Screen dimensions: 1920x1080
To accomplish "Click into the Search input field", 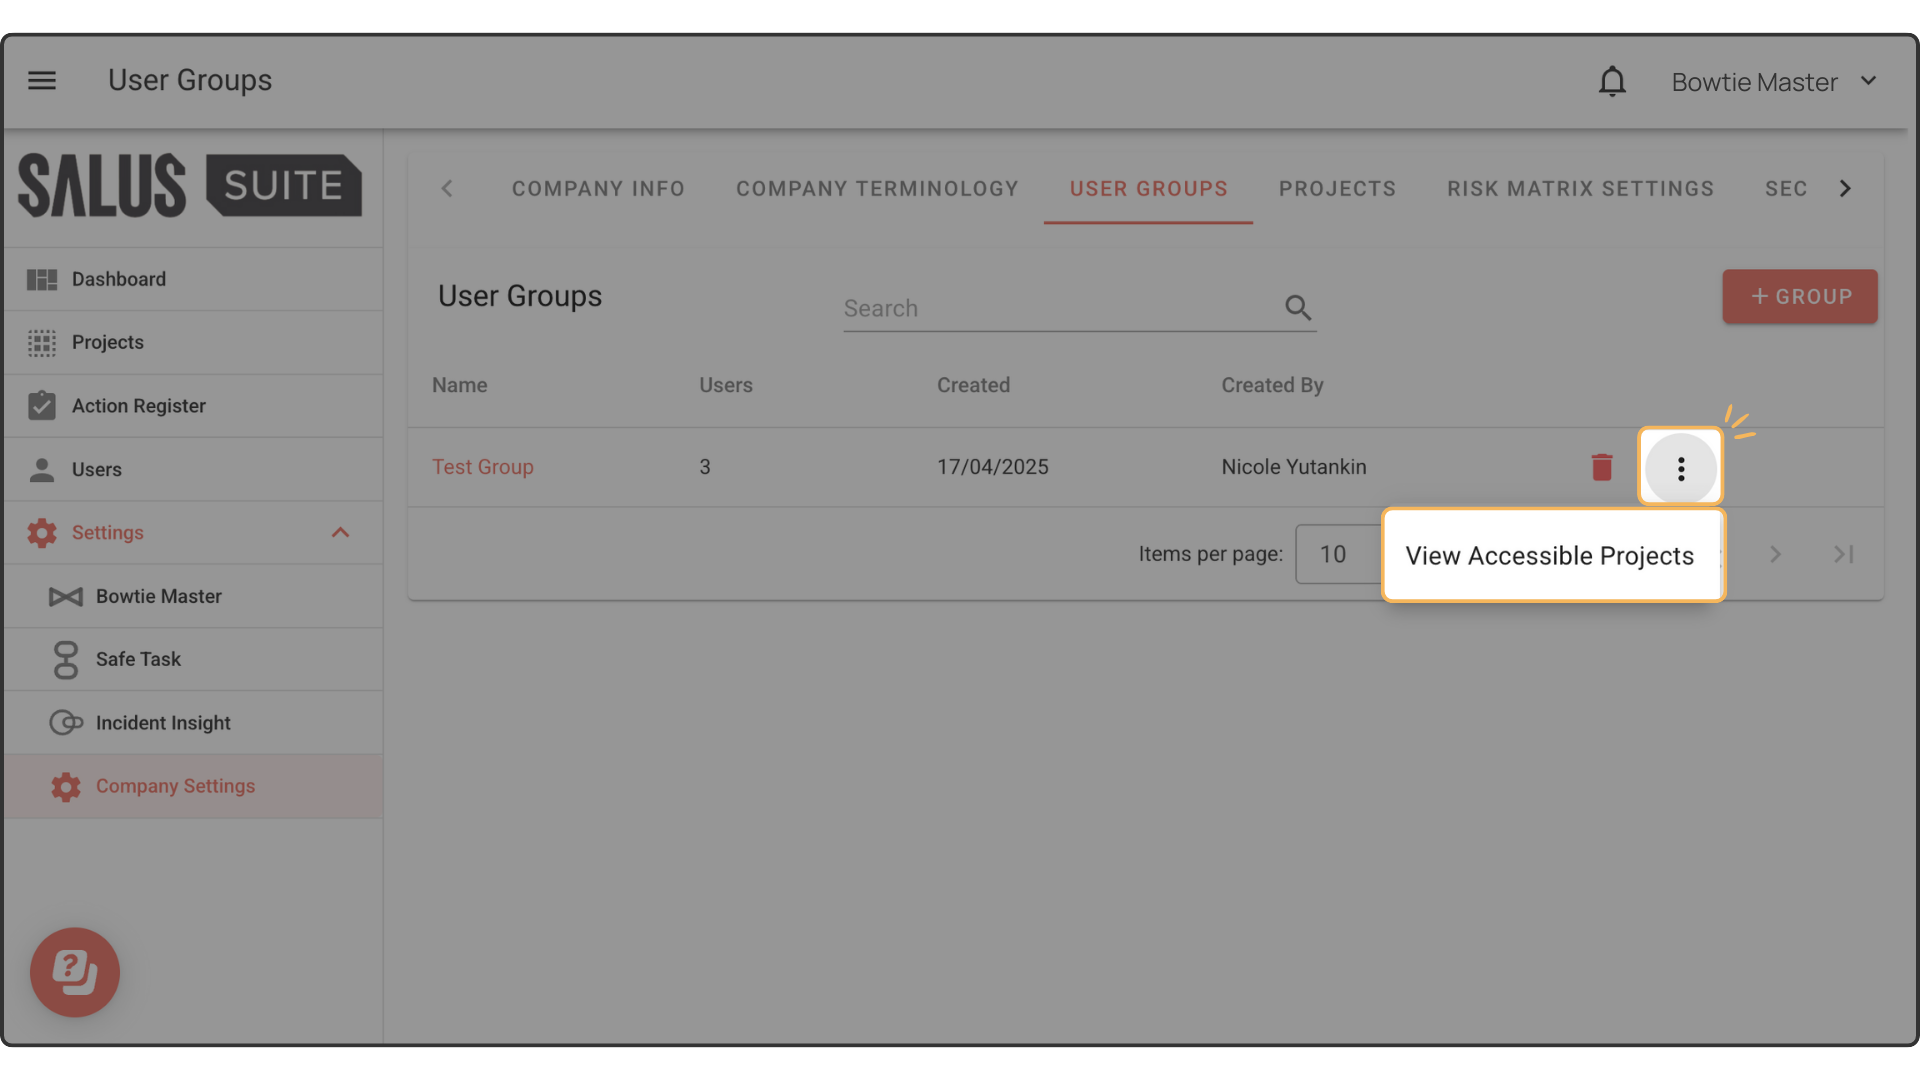I will pyautogui.click(x=1060, y=308).
